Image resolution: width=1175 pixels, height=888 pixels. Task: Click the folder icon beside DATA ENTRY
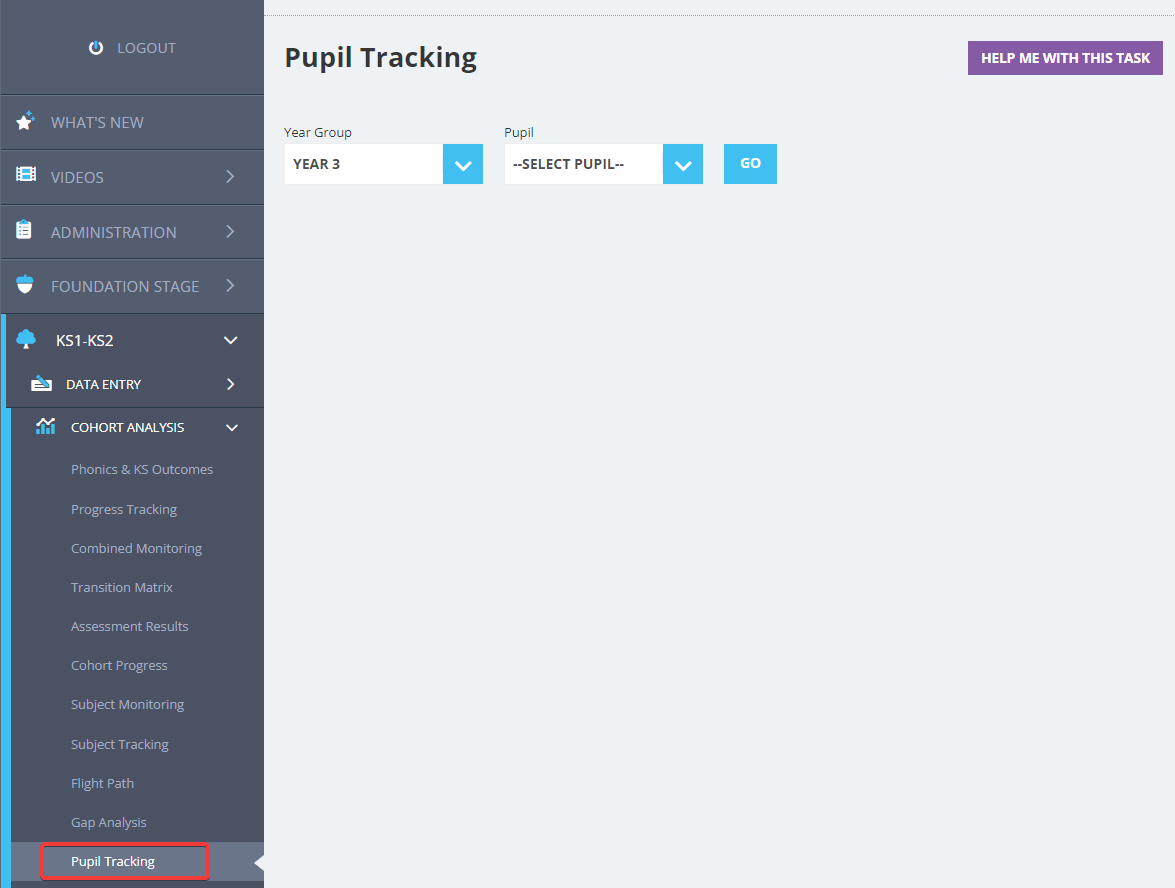click(x=41, y=383)
